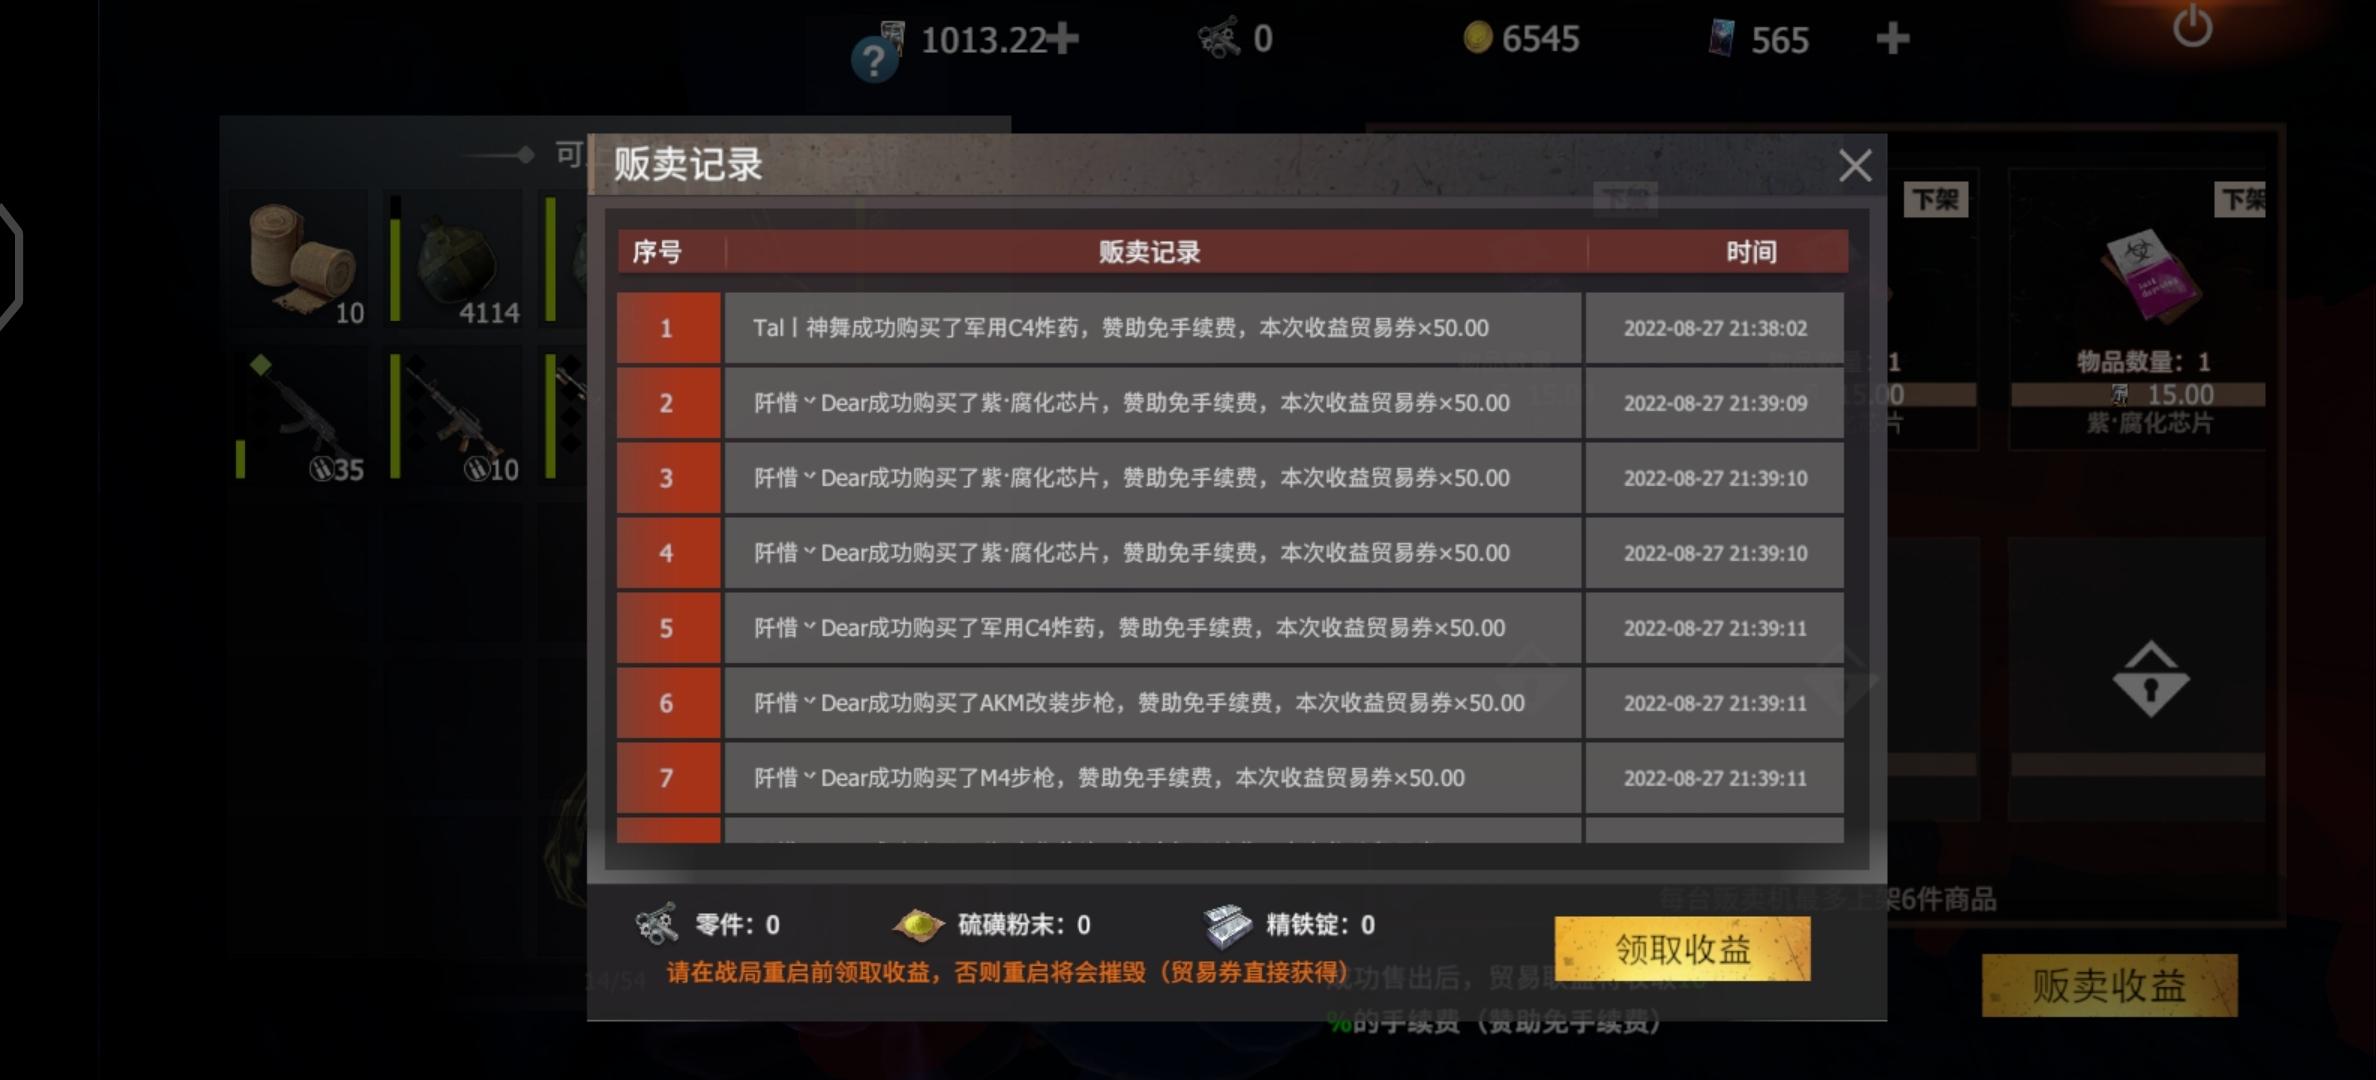Select sales record row number 1
2376x1080 pixels.
point(1230,328)
